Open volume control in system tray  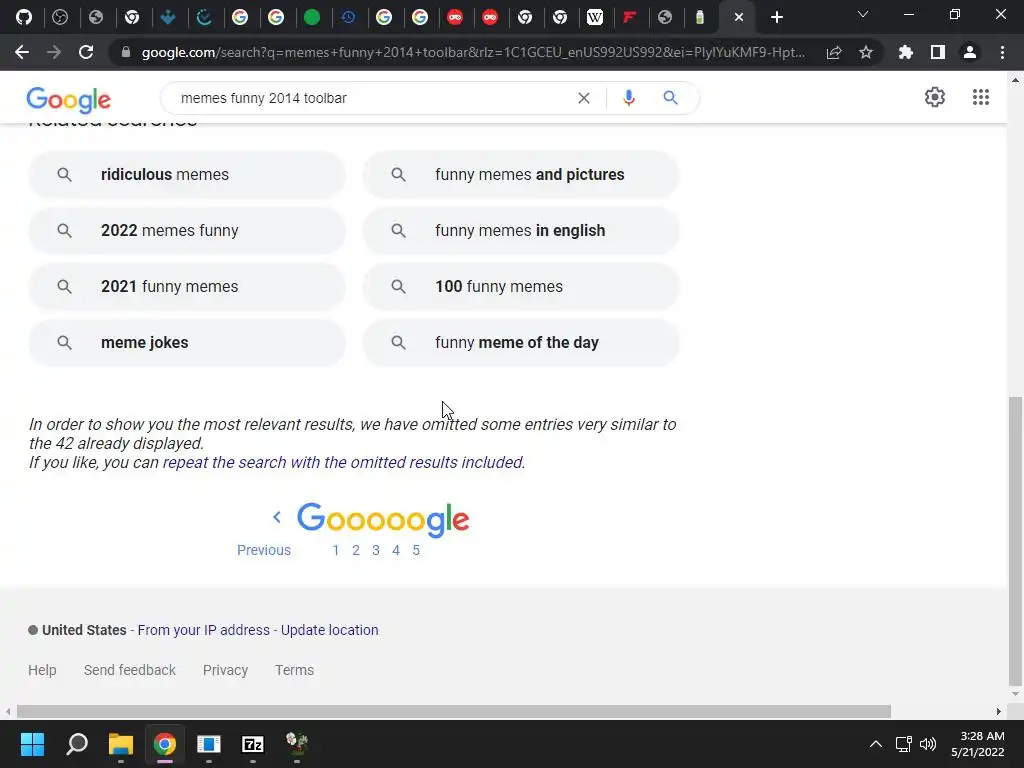(x=927, y=744)
